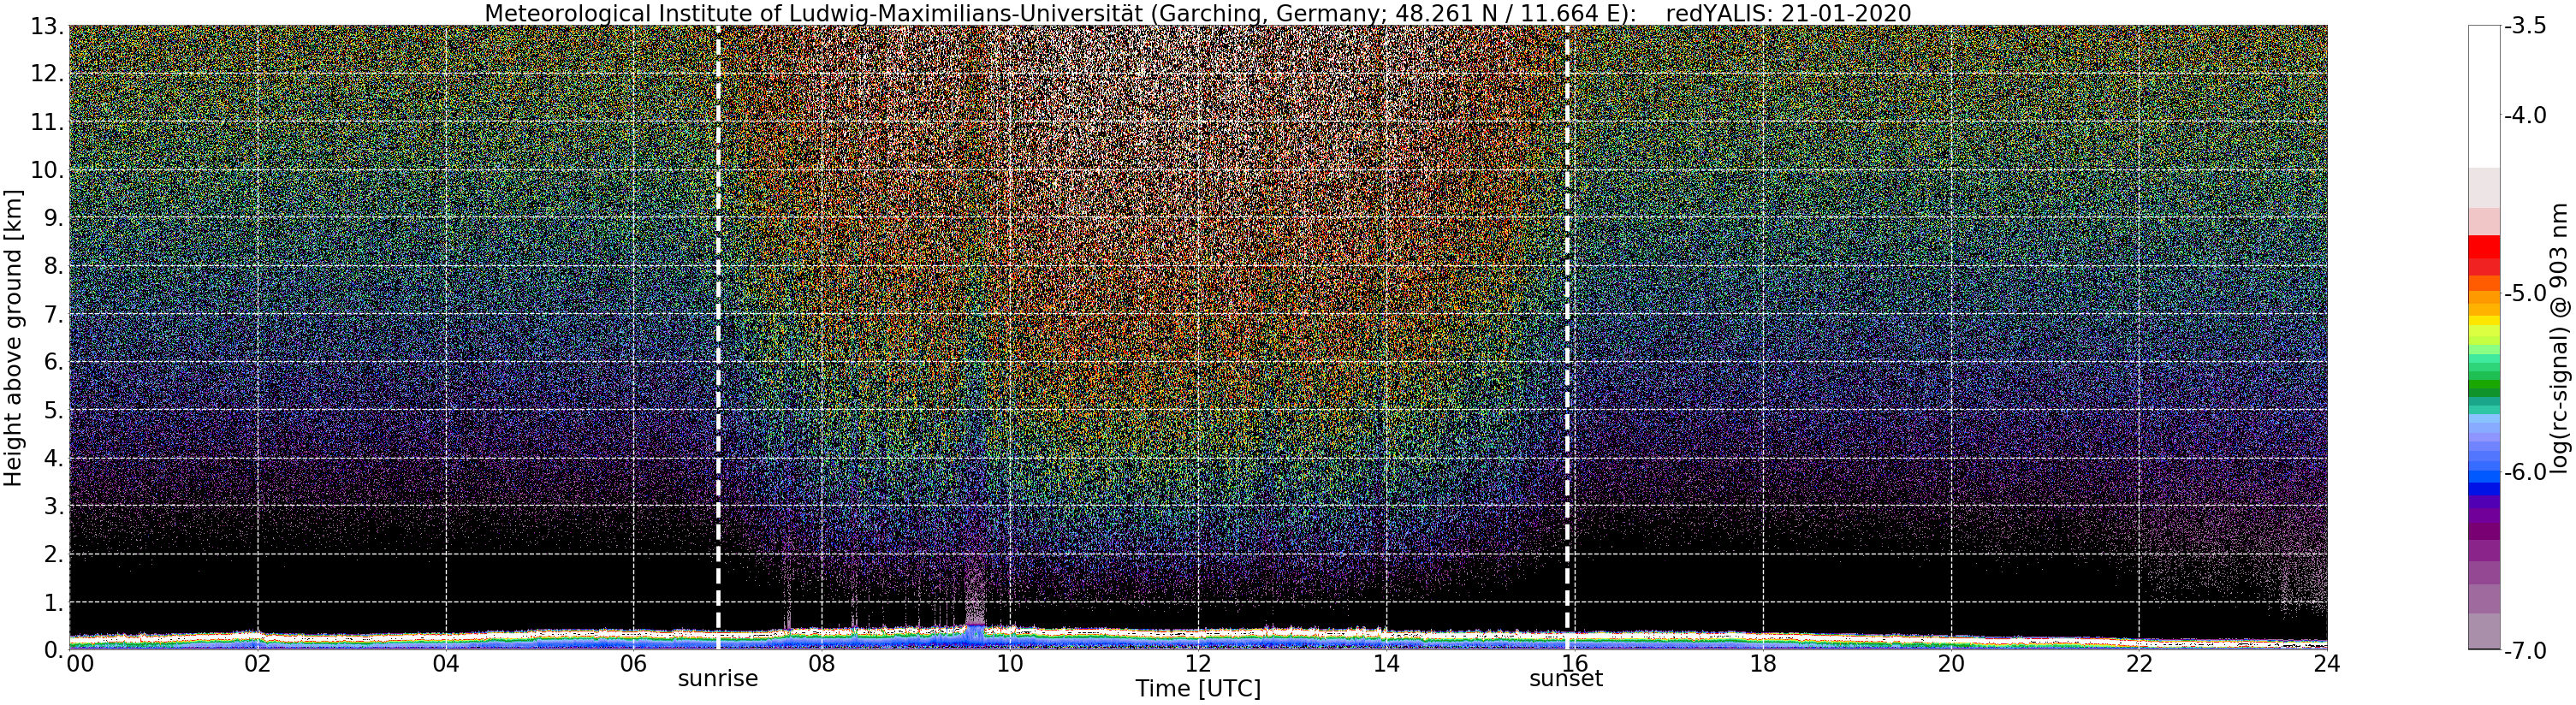Click the x-axis tick label '06'

click(x=634, y=664)
